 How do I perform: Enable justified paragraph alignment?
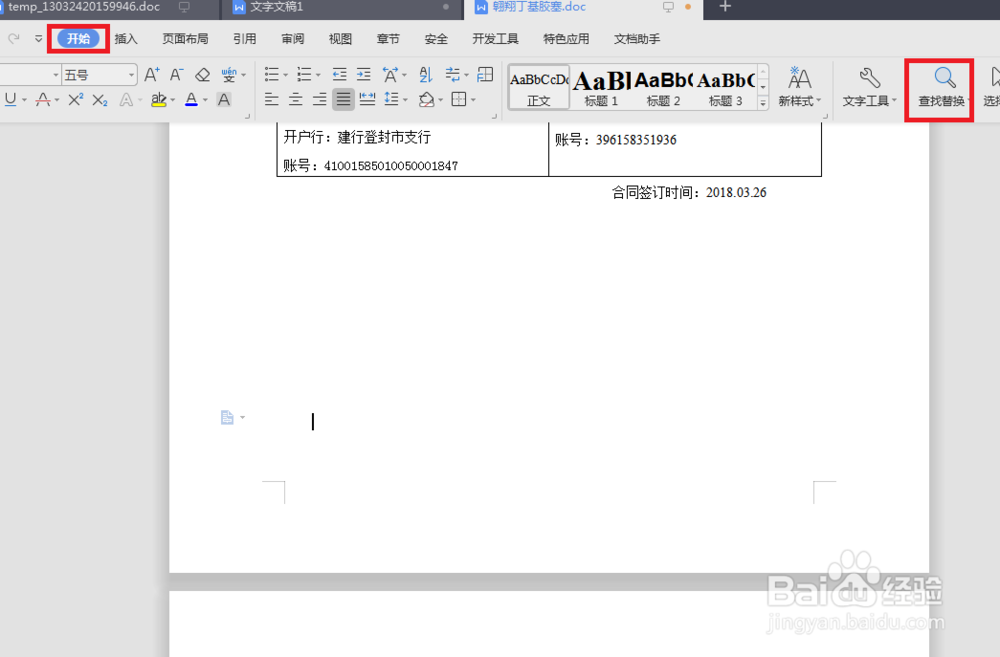click(x=343, y=98)
